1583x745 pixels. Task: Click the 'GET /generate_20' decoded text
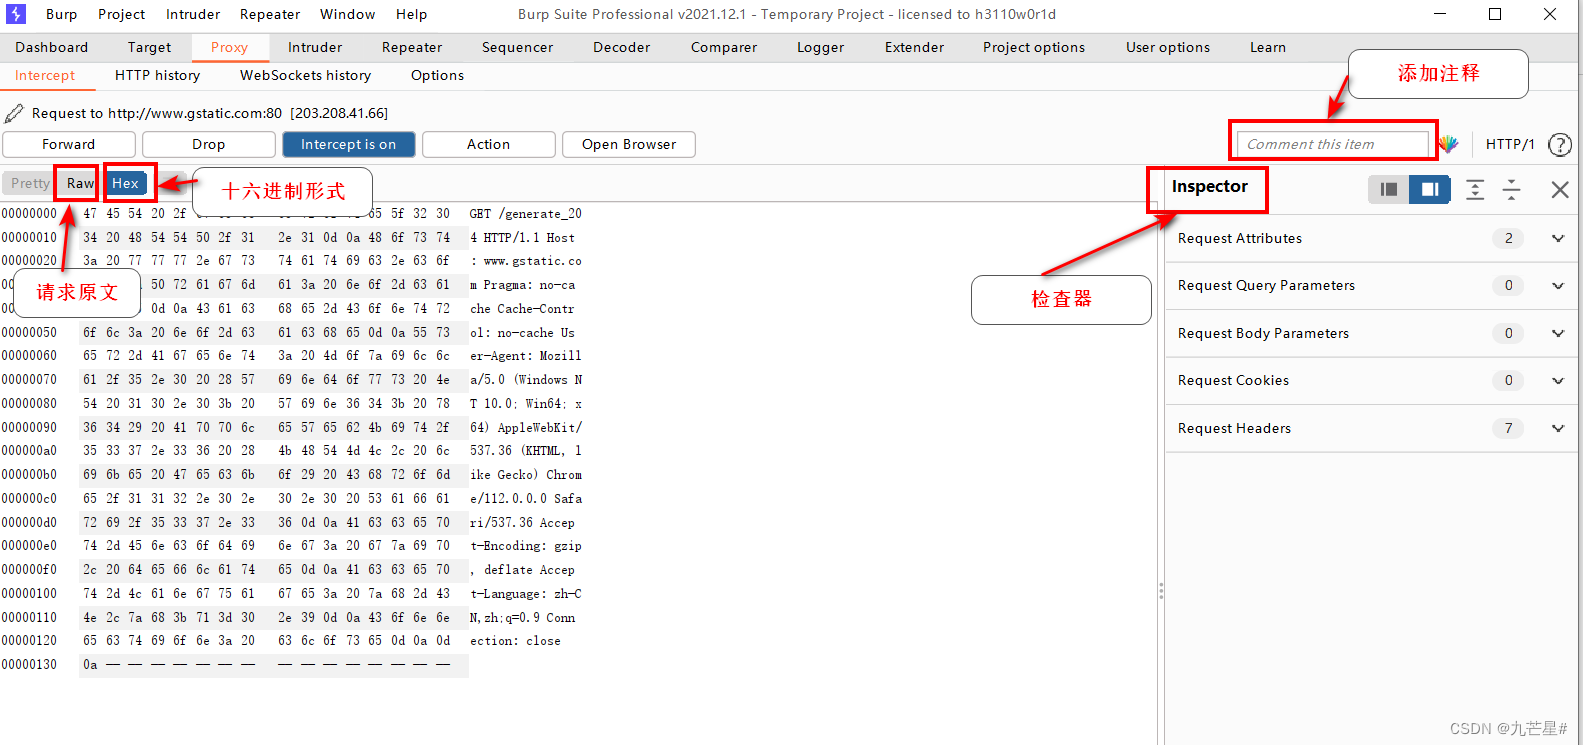(x=525, y=213)
